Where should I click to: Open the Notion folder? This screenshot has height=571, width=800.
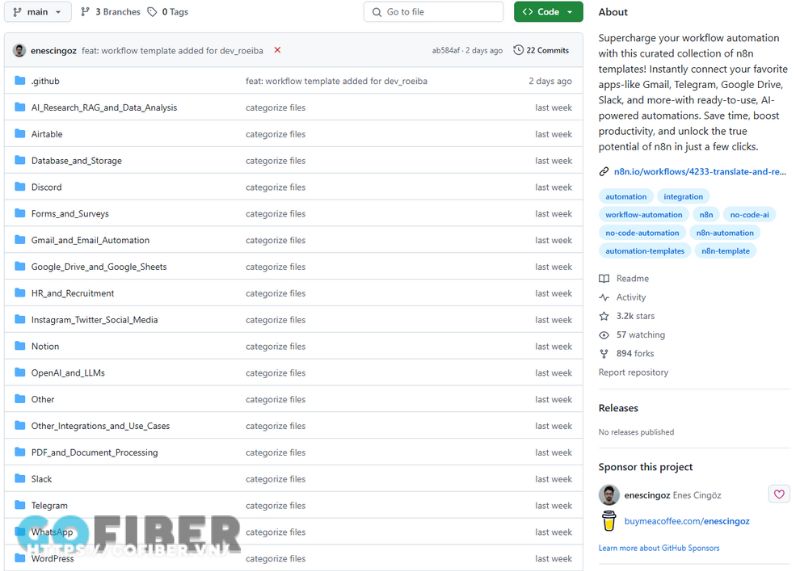tap(45, 346)
